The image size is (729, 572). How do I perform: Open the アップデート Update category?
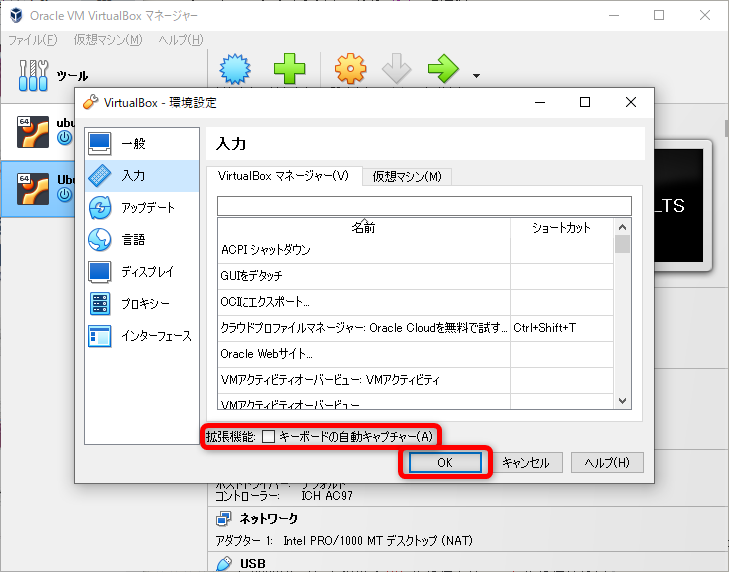(x=142, y=208)
